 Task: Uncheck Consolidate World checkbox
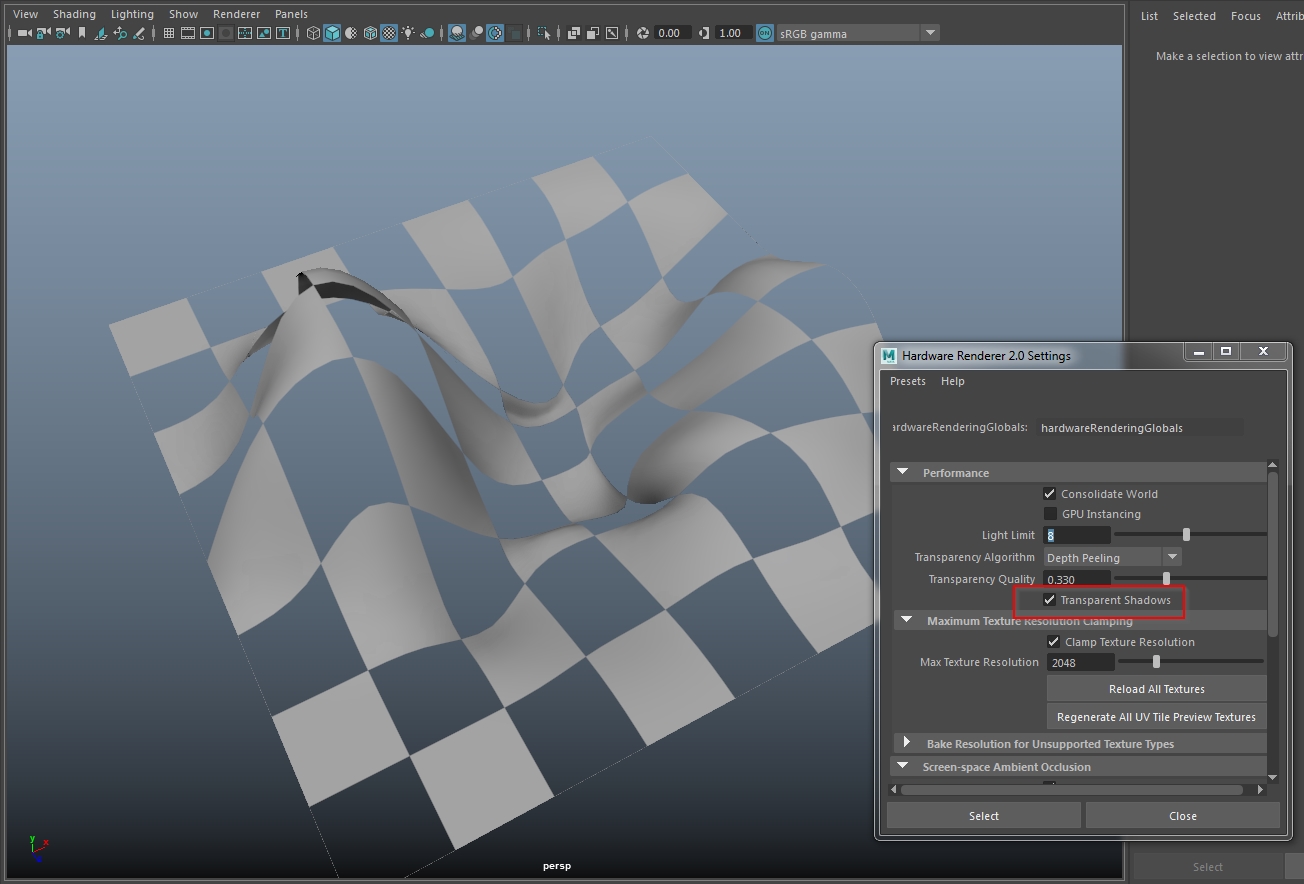1050,494
